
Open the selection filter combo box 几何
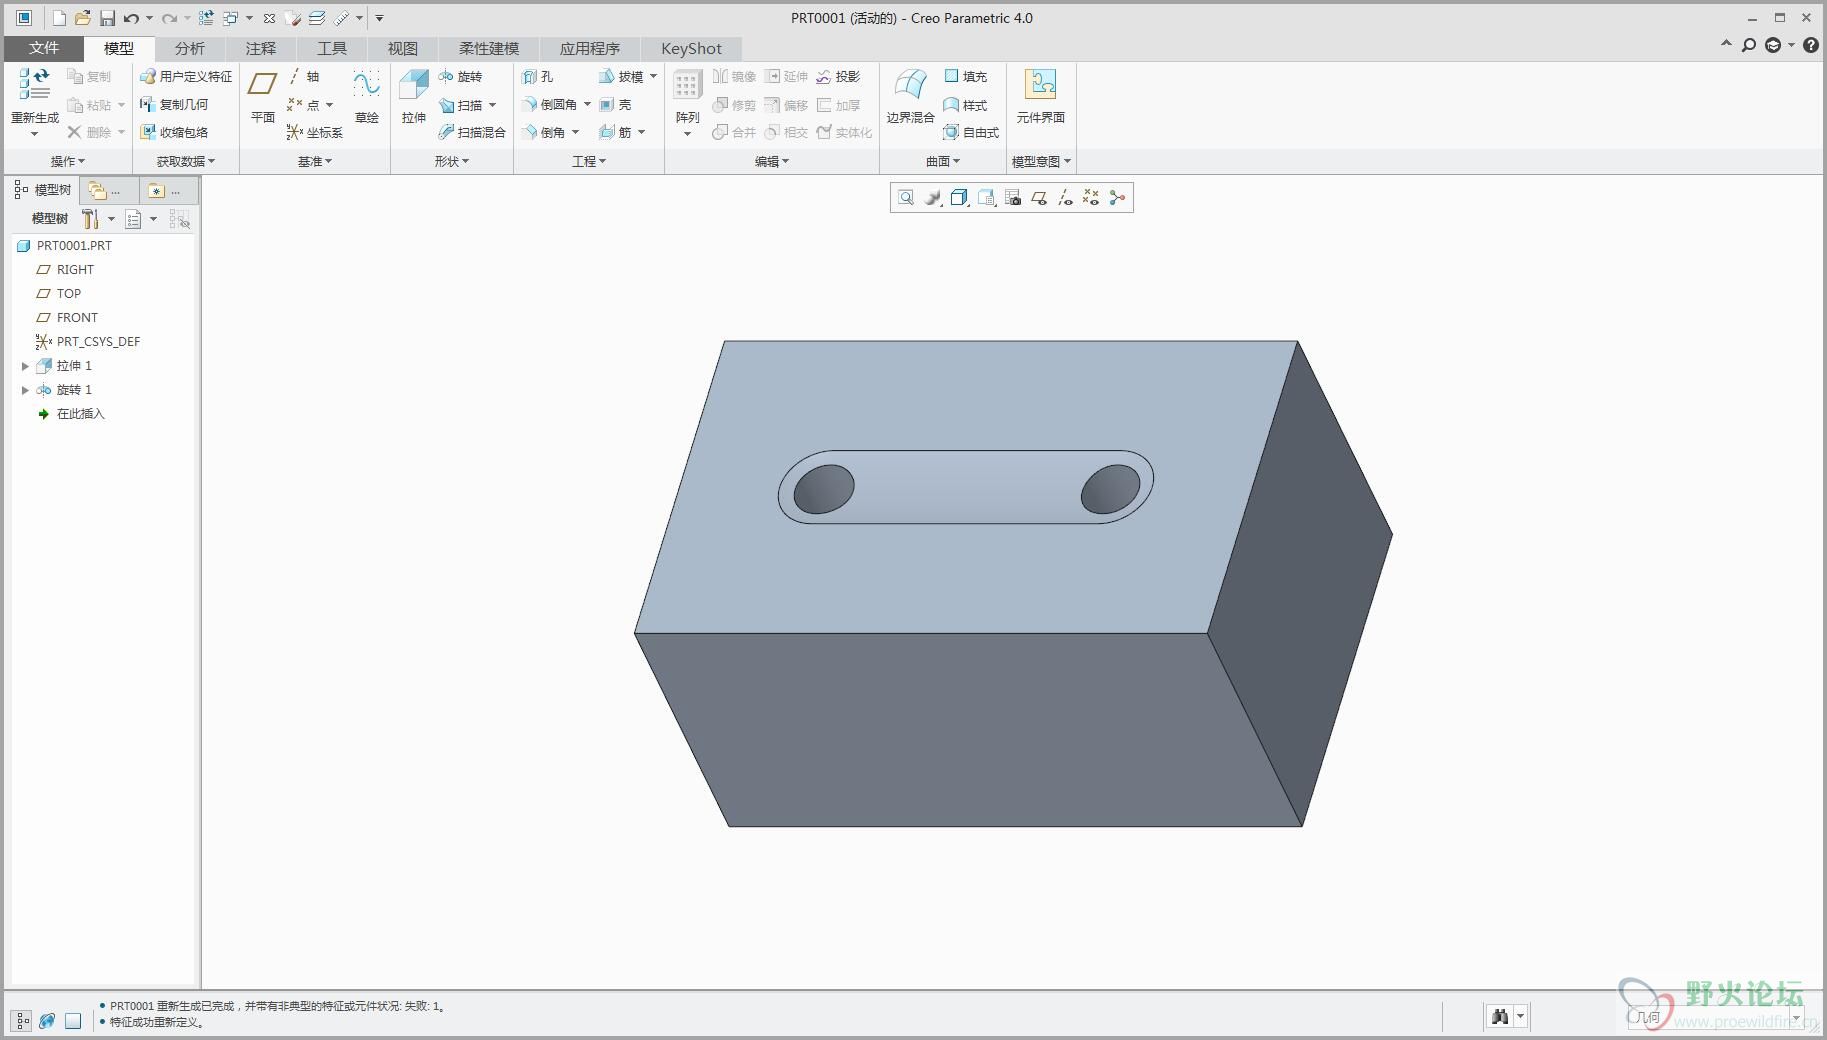1717,1017
